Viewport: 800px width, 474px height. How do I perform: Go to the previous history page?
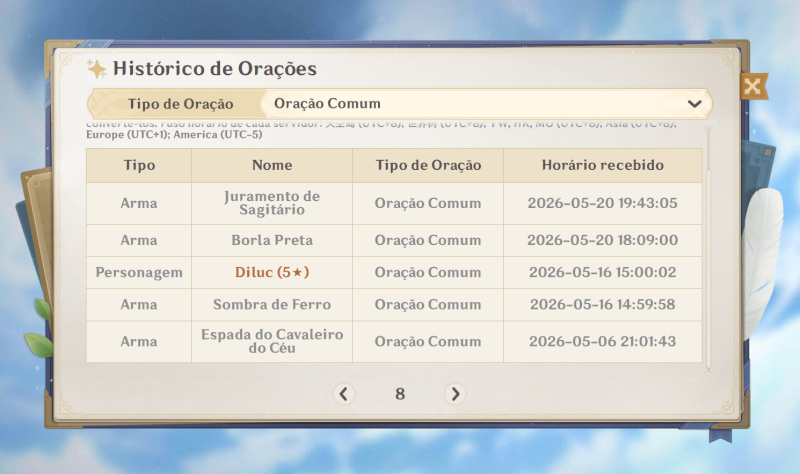pyautogui.click(x=343, y=394)
